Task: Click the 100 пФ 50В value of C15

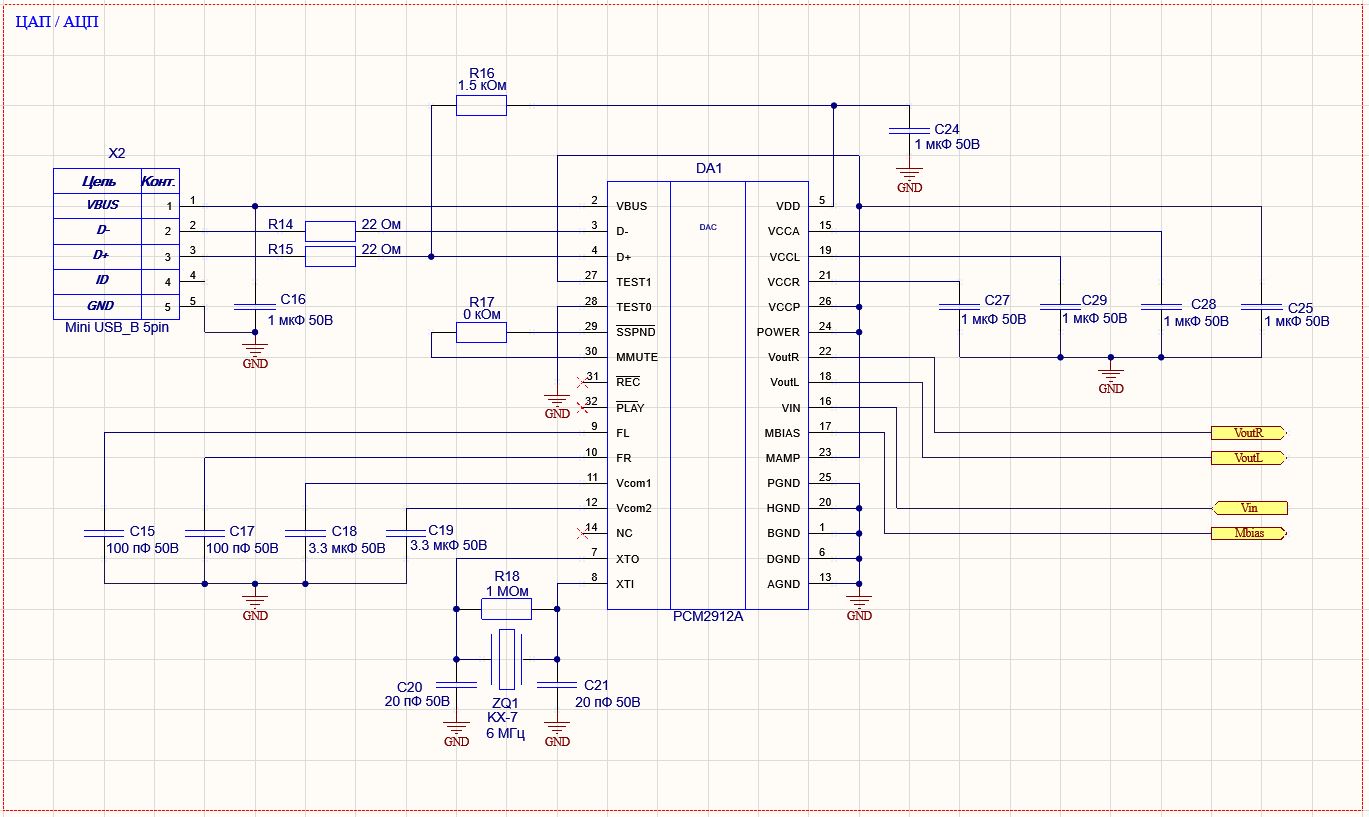Action: coord(143,548)
